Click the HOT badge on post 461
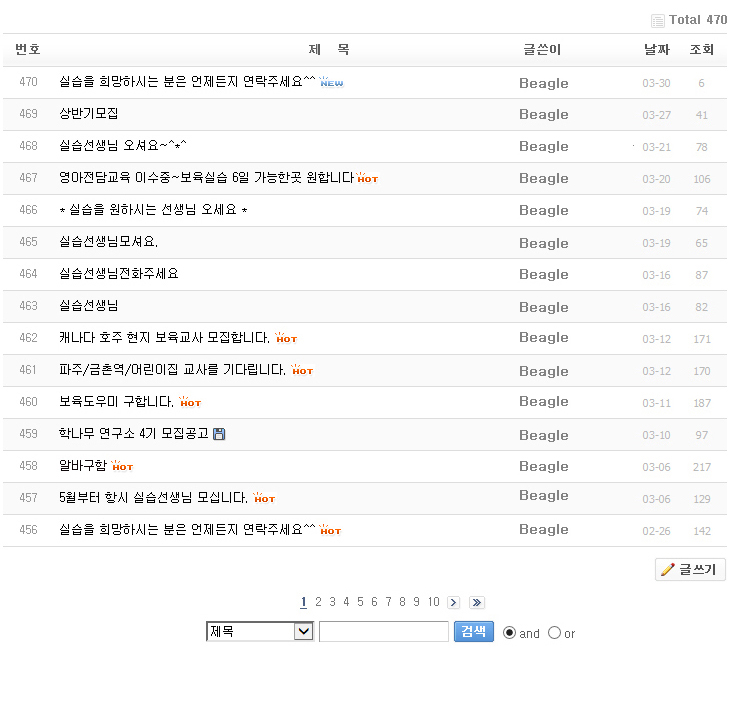 [x=302, y=370]
